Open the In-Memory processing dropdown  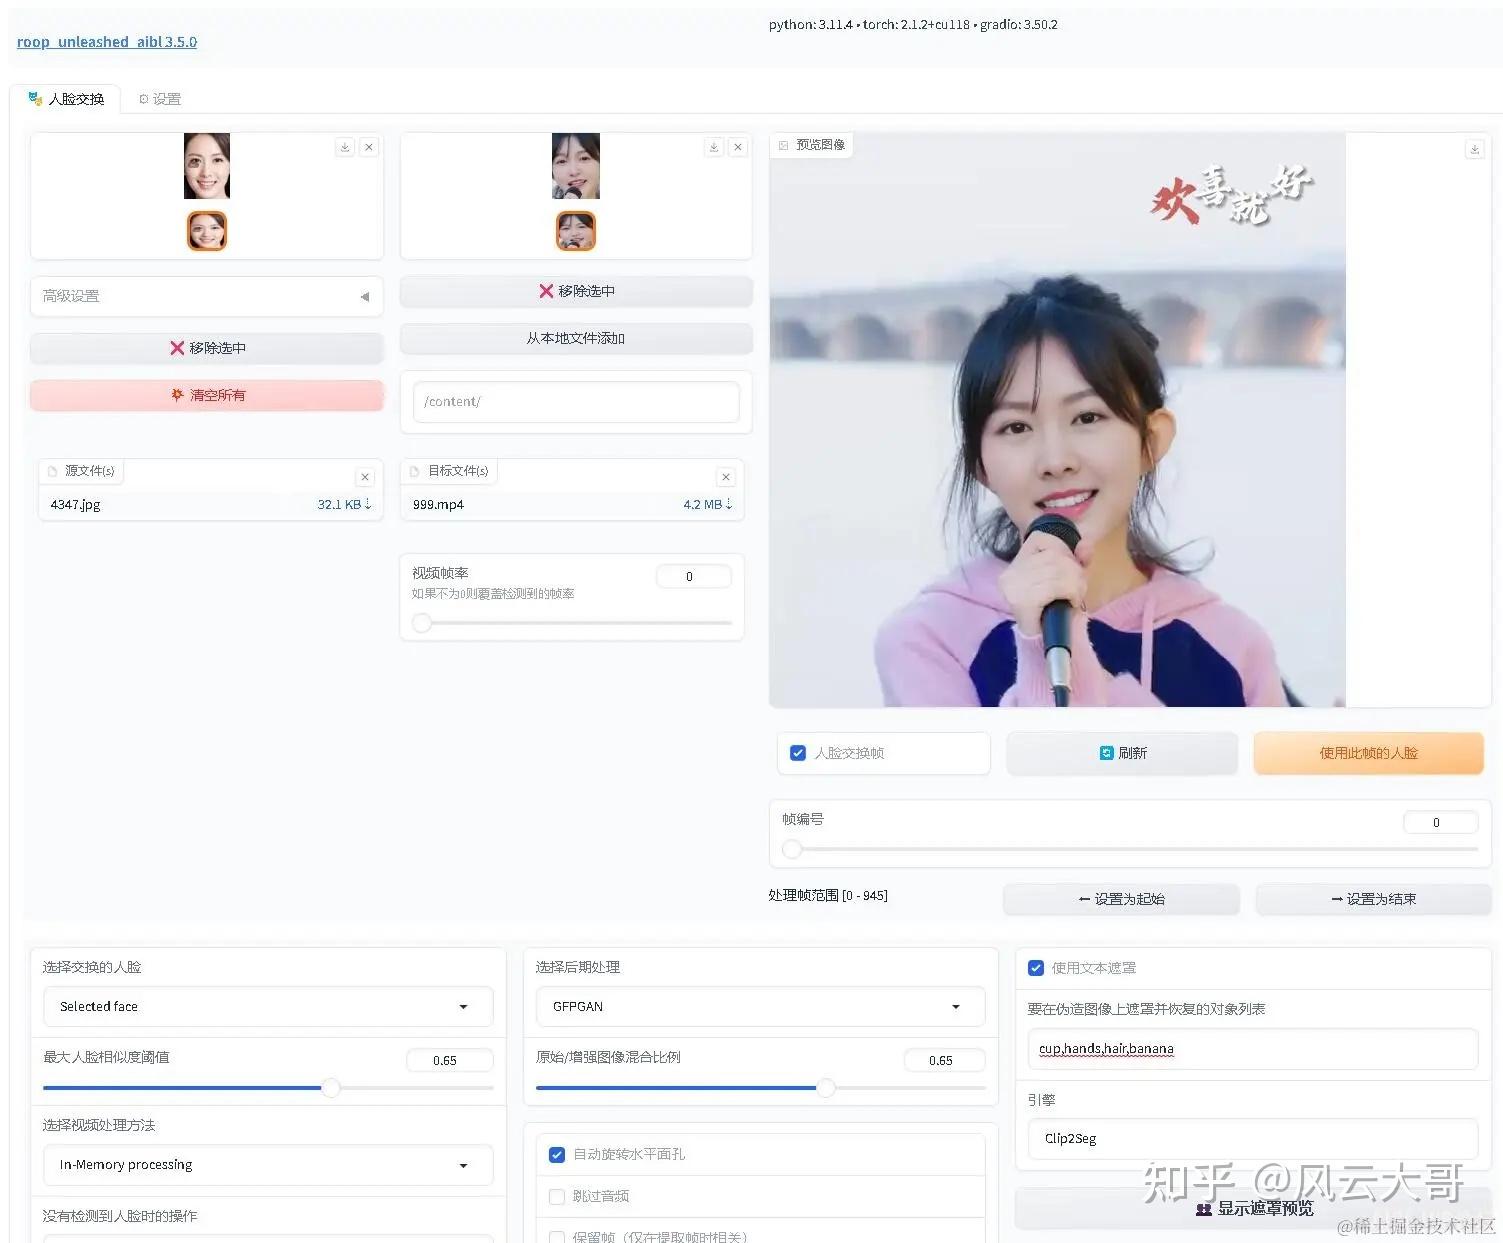266,1165
